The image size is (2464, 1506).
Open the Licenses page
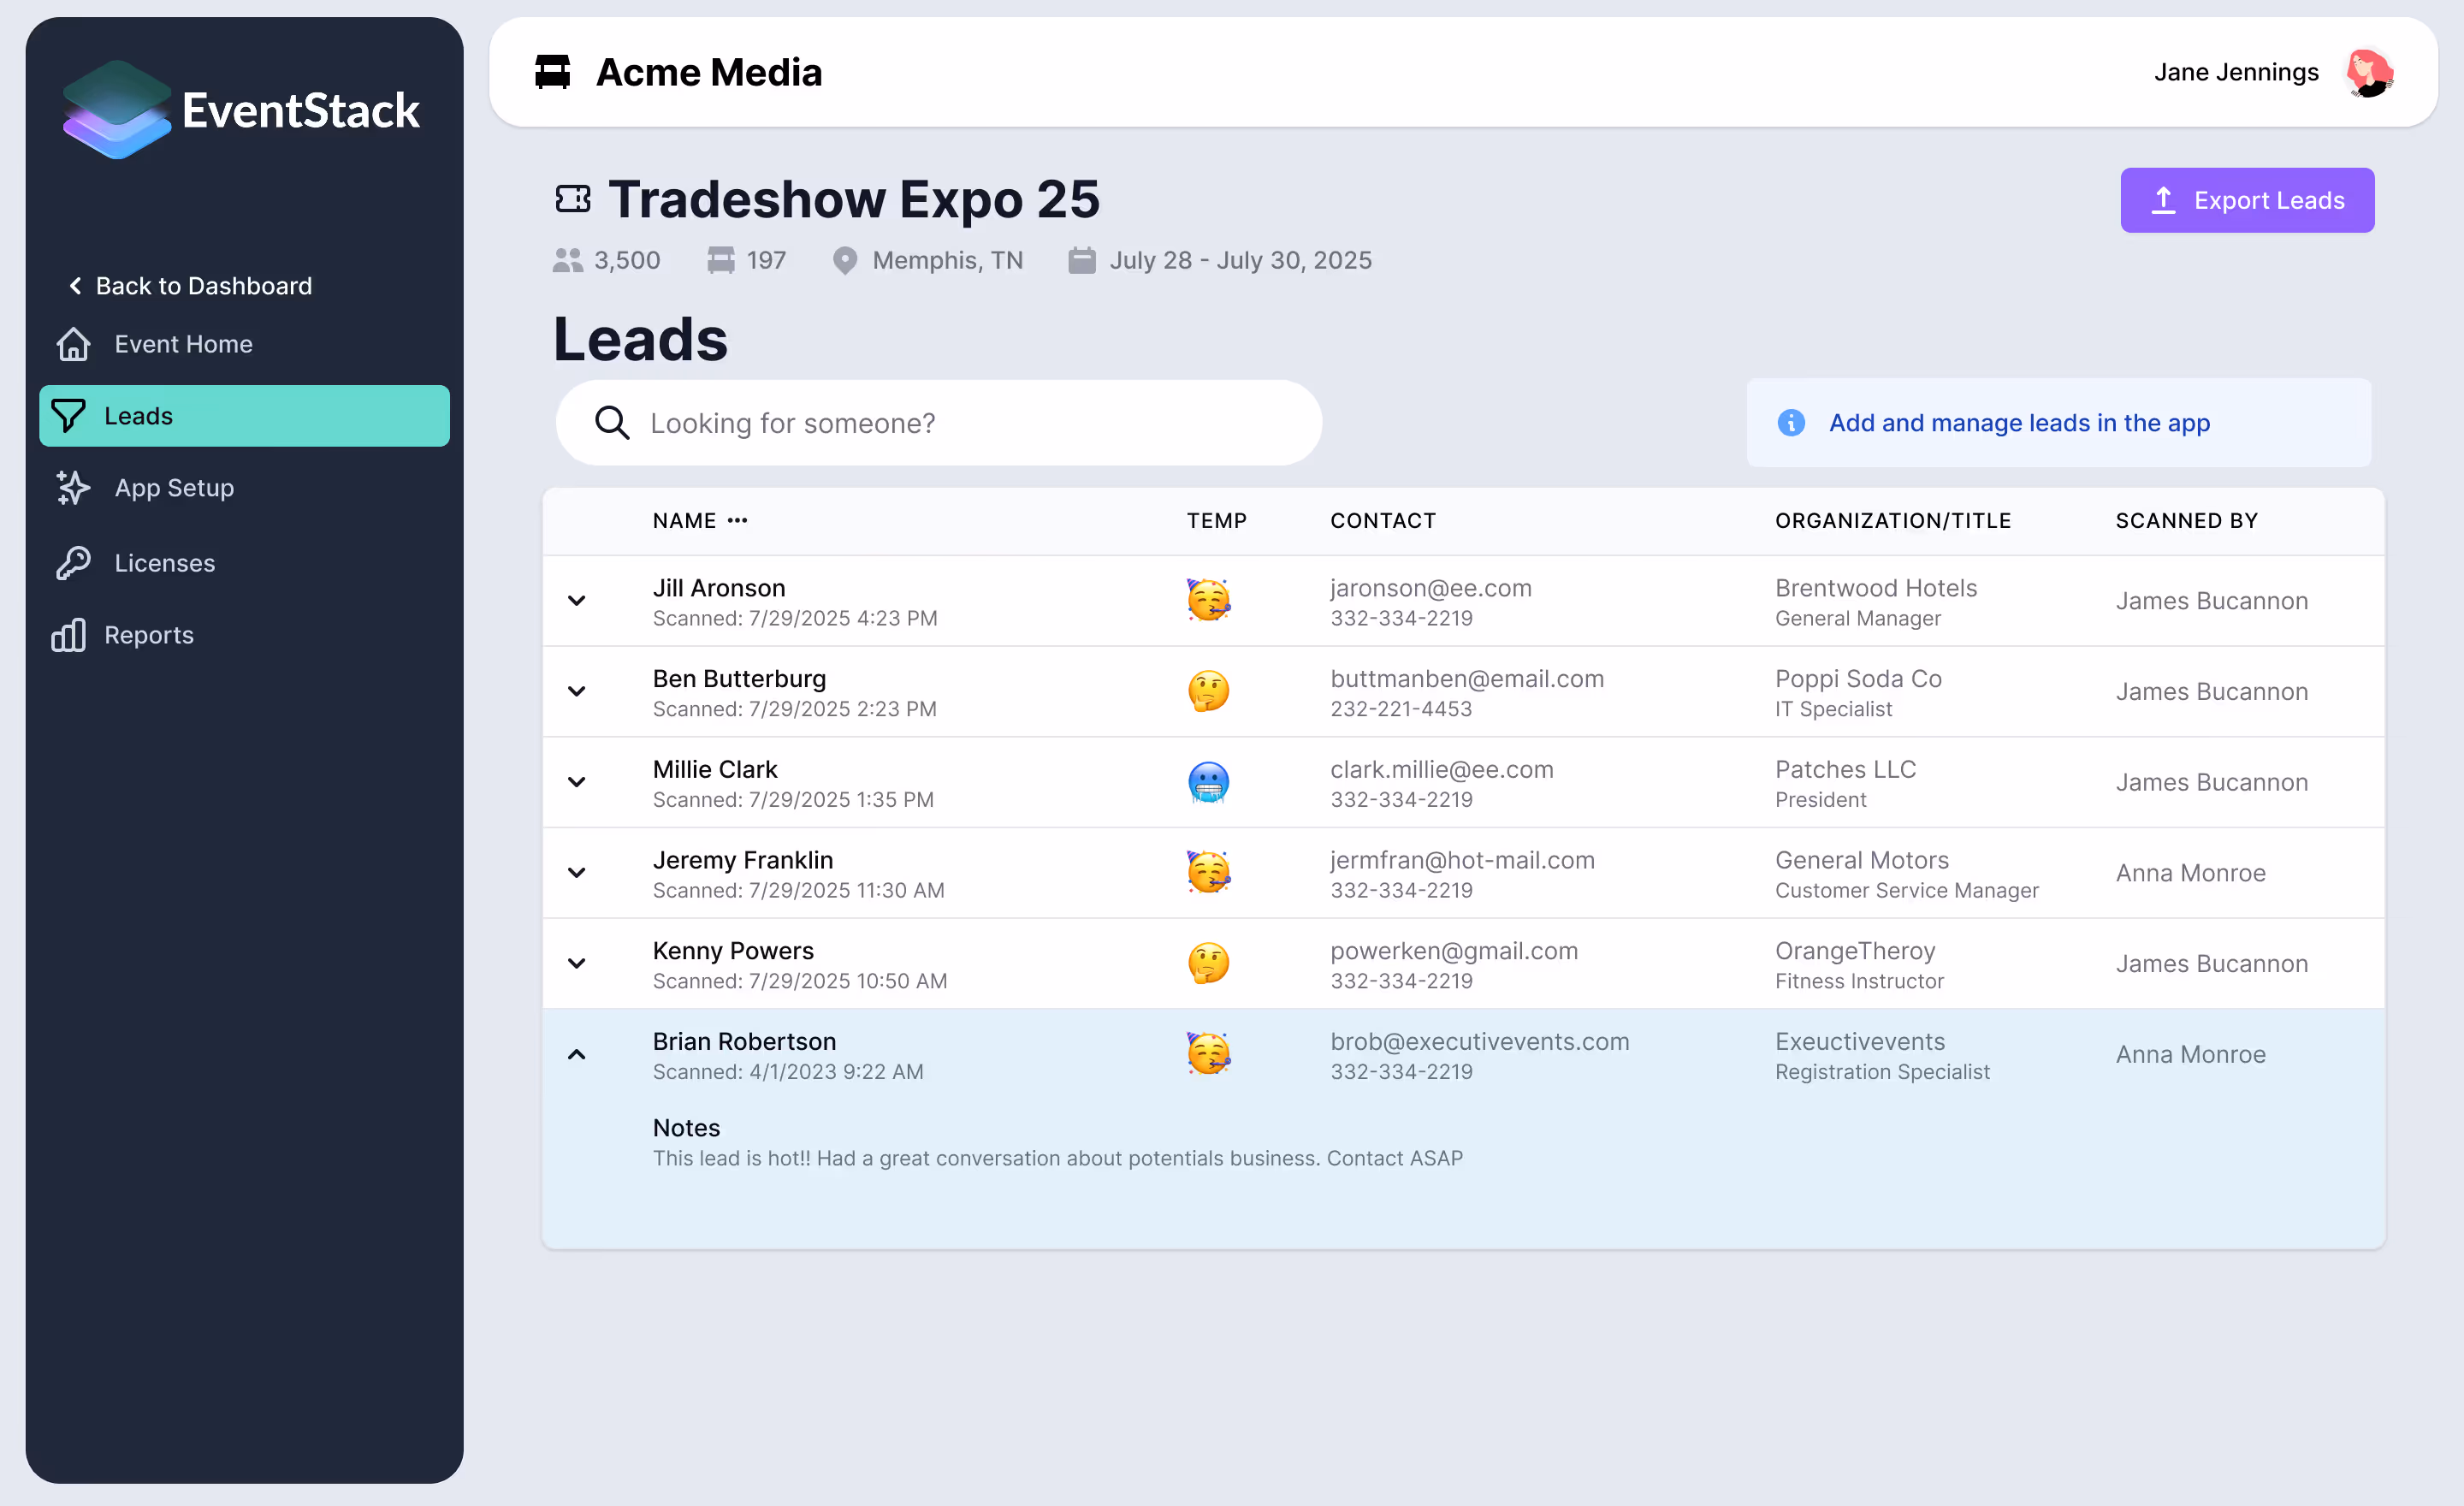tap(164, 563)
